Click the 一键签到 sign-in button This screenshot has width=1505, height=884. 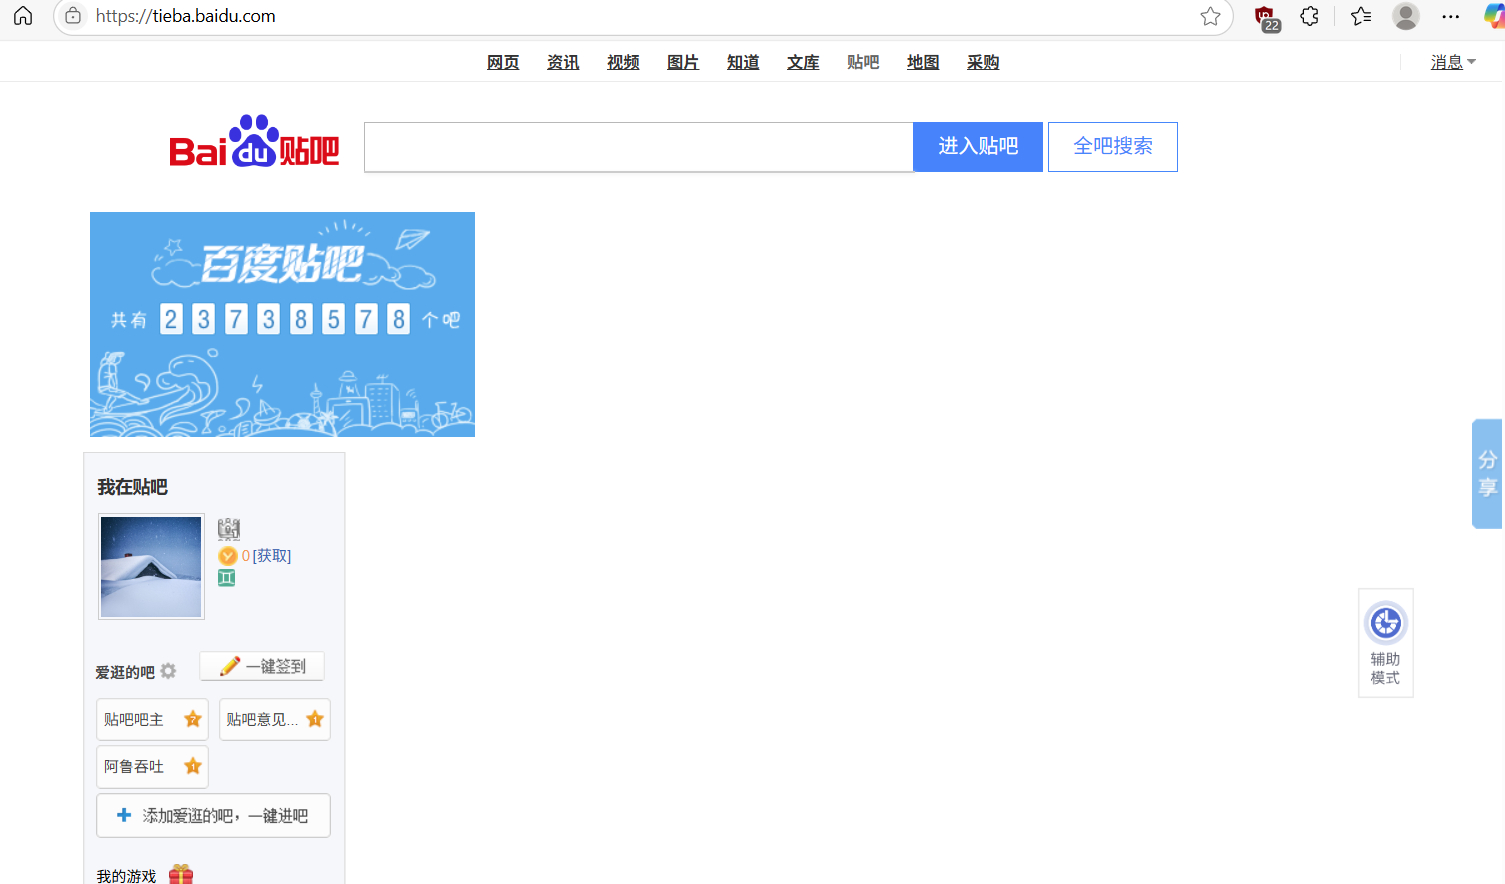[262, 666]
